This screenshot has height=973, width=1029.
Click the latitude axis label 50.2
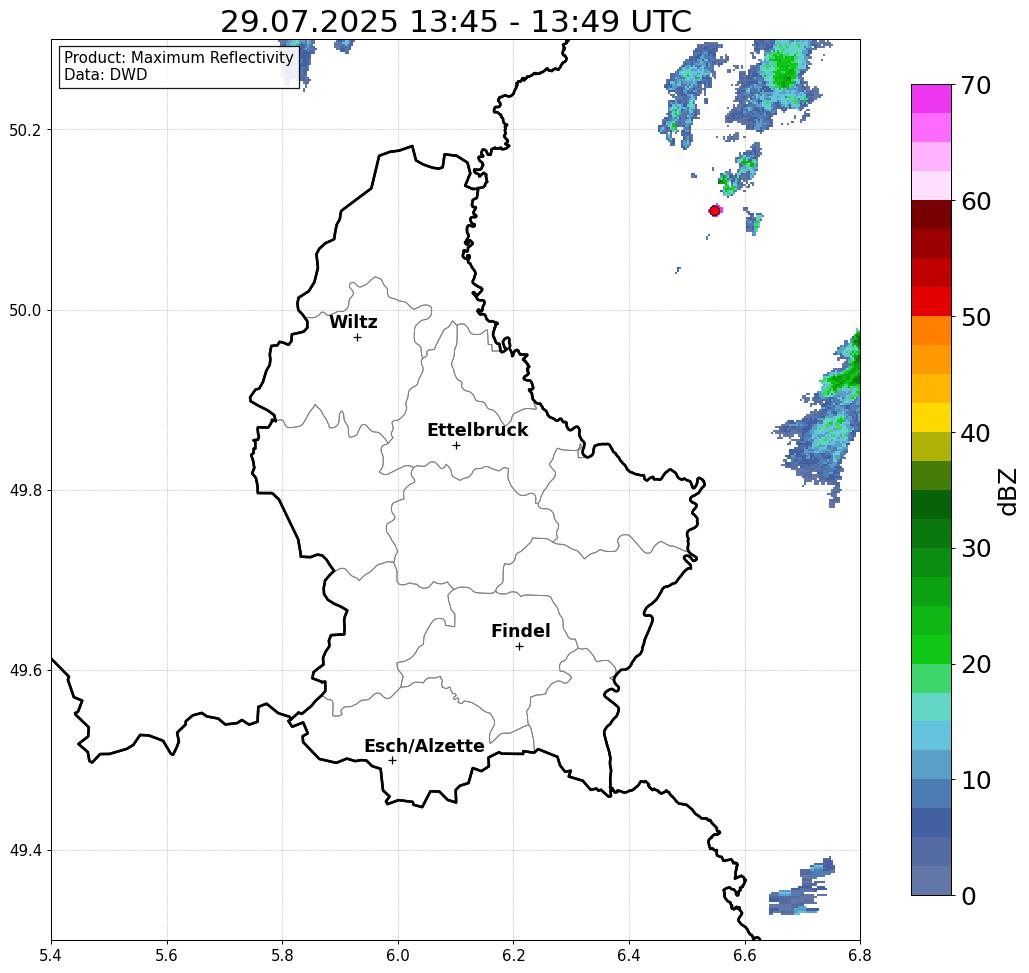tap(24, 130)
